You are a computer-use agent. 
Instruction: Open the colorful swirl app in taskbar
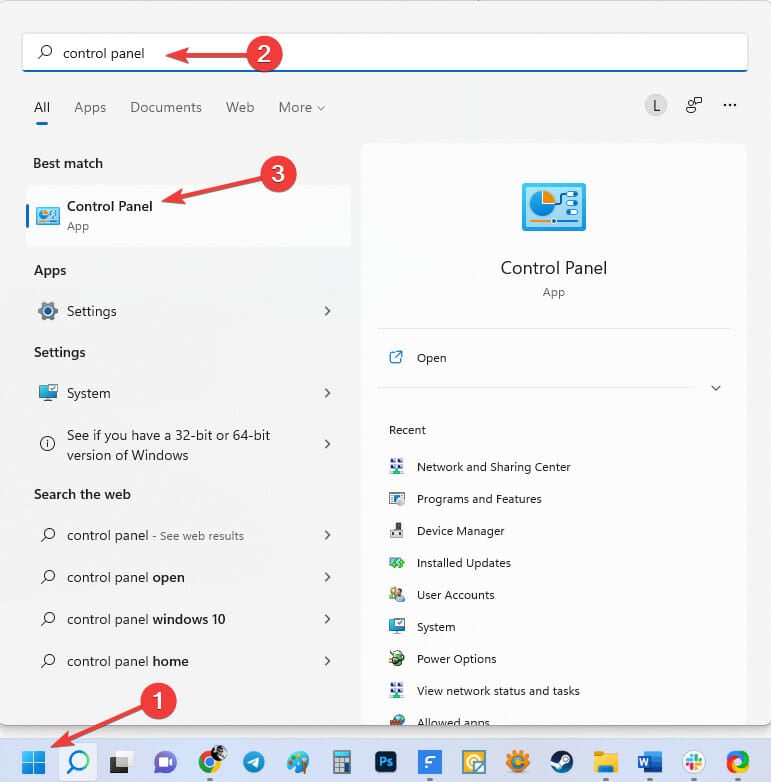click(738, 762)
